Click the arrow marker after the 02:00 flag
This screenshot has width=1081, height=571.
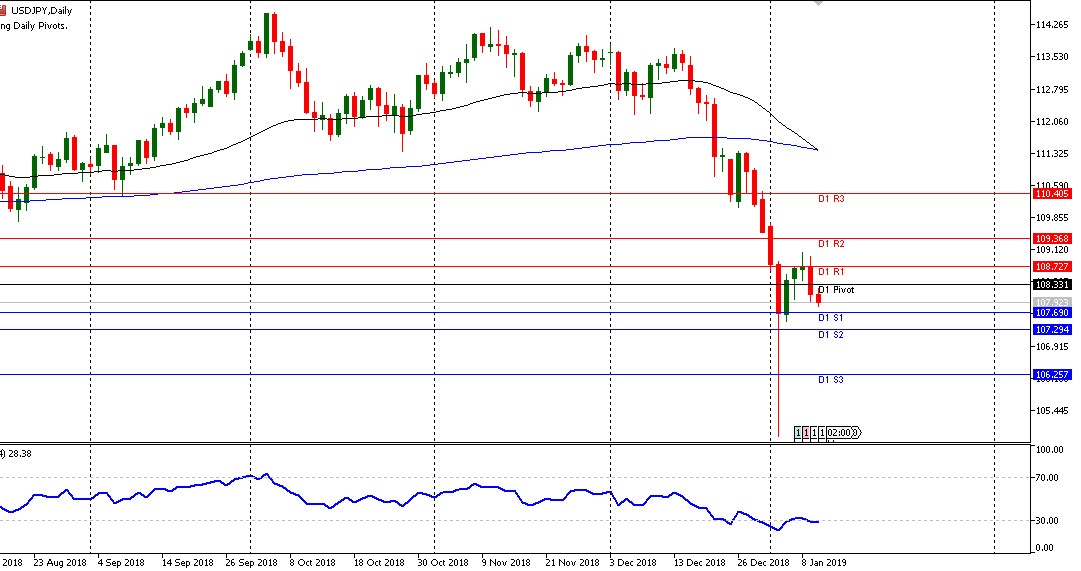coord(857,432)
